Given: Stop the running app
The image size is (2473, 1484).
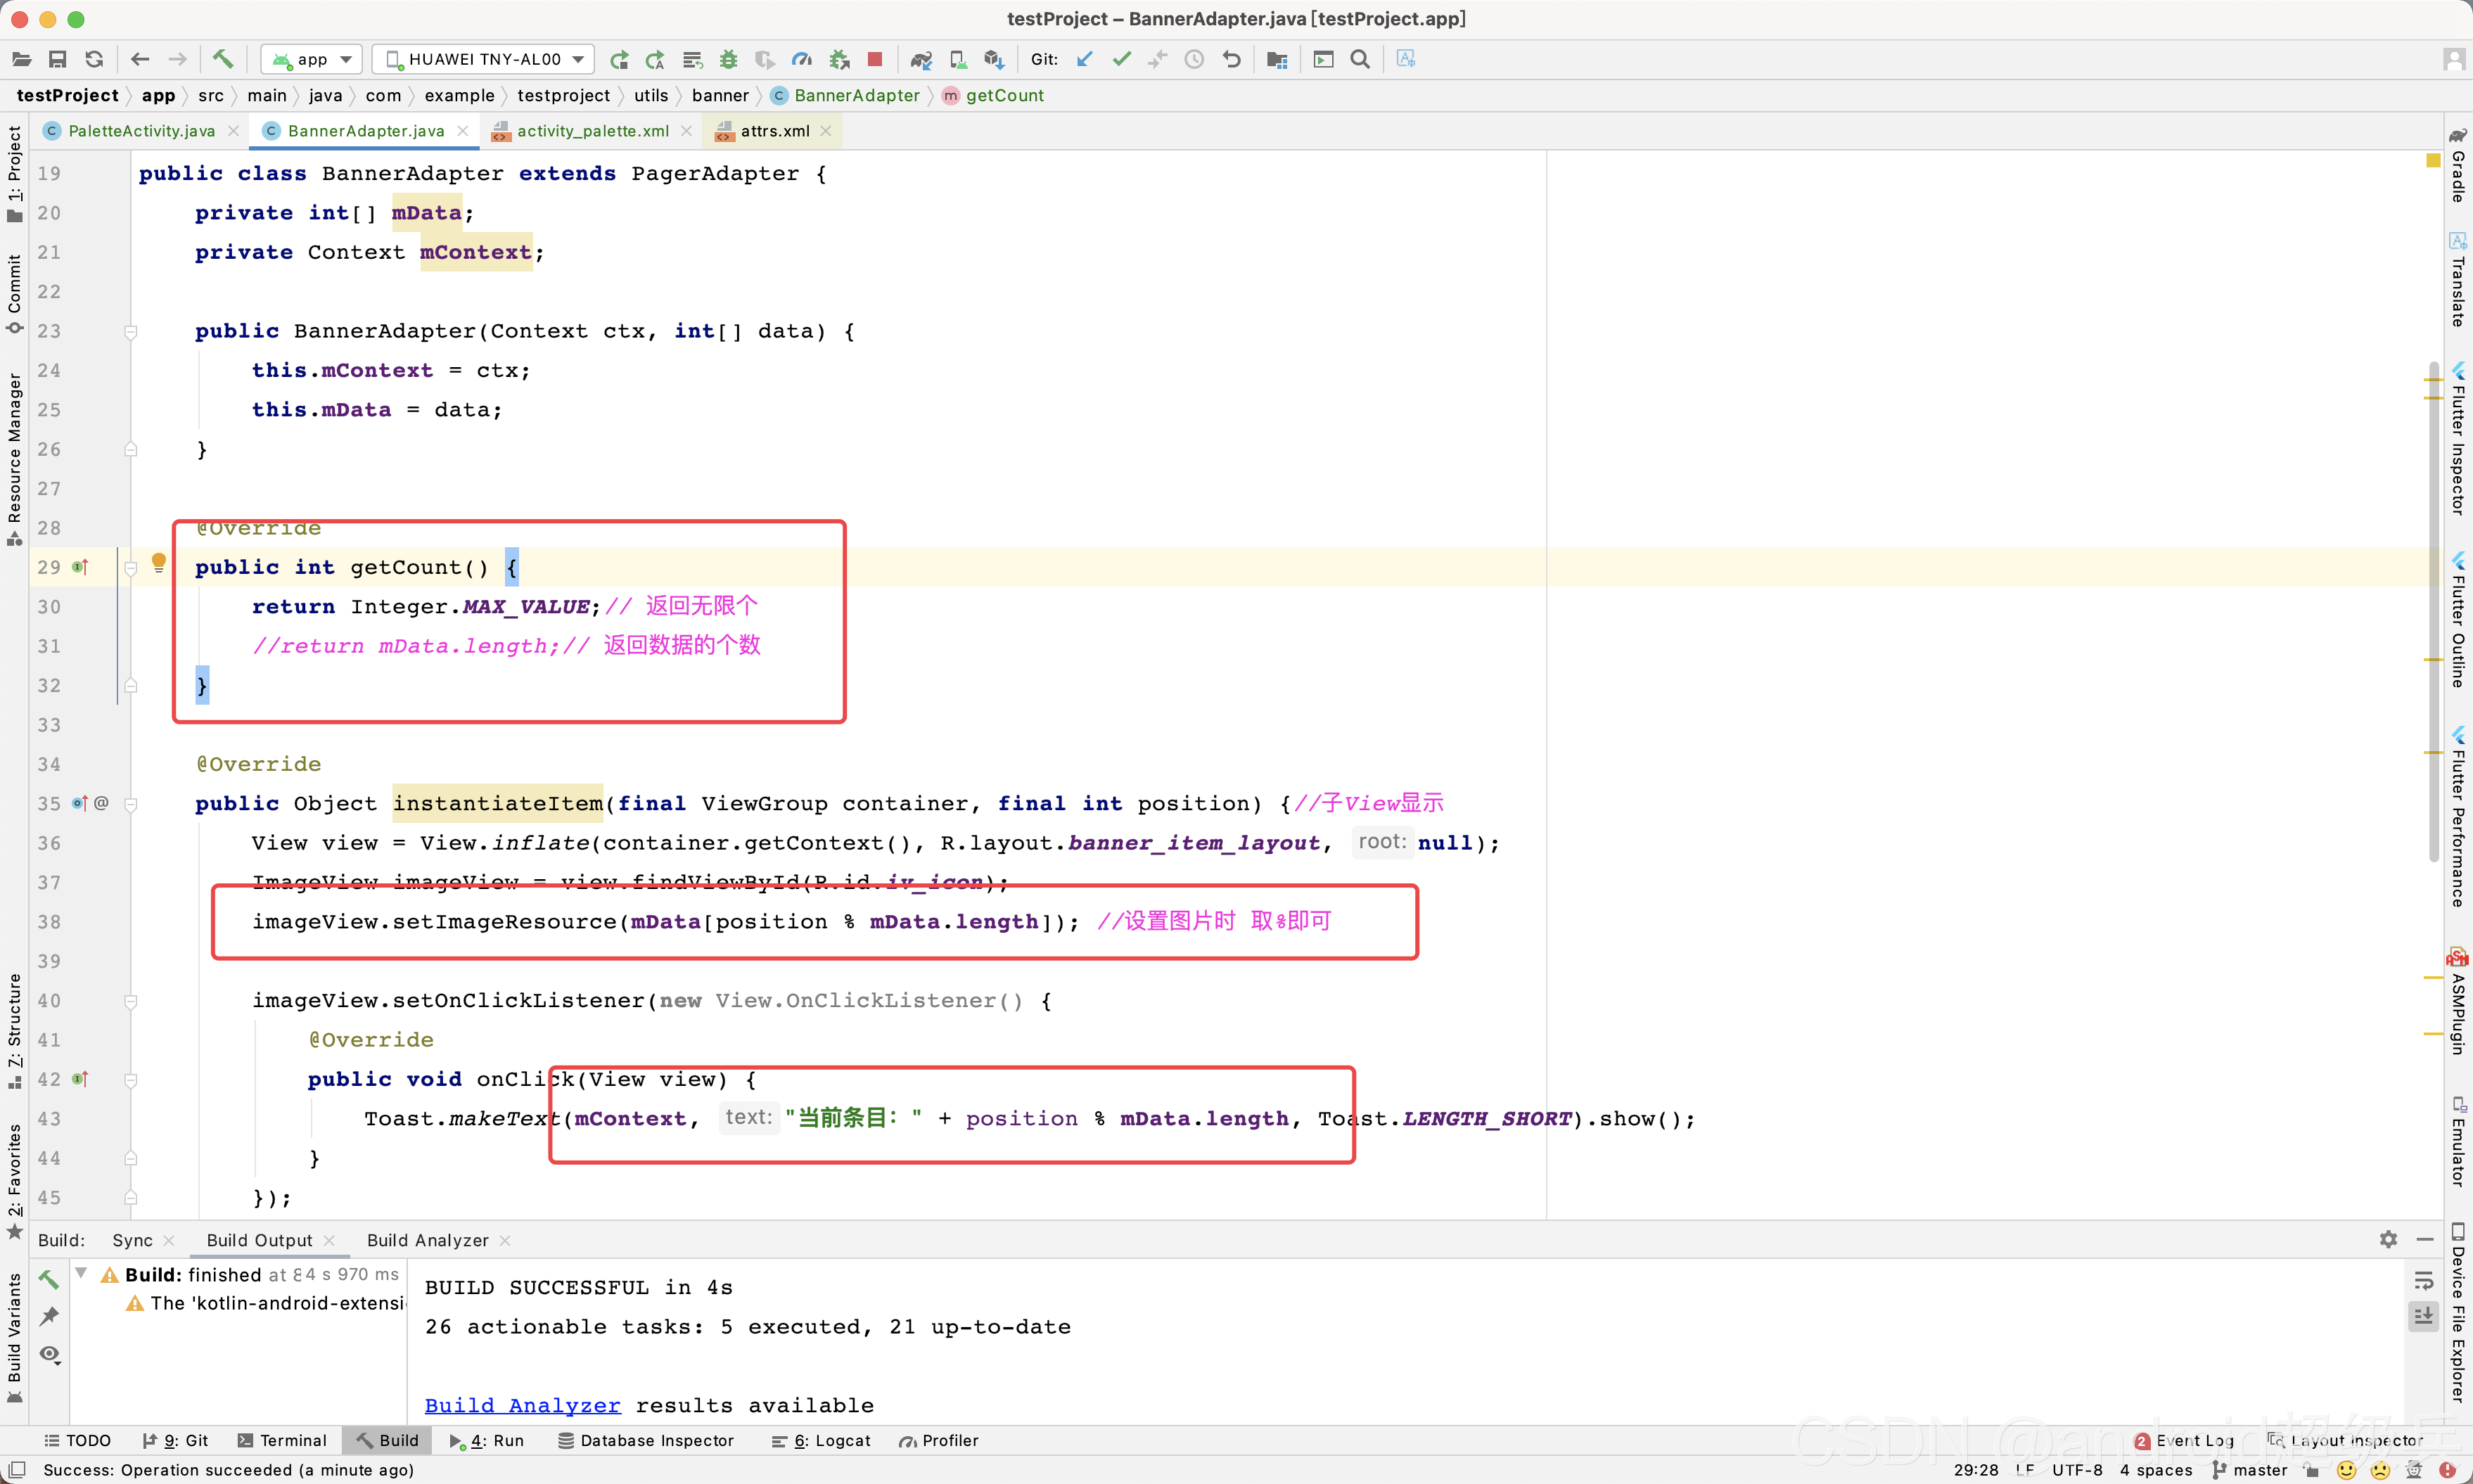Looking at the screenshot, I should (875, 59).
